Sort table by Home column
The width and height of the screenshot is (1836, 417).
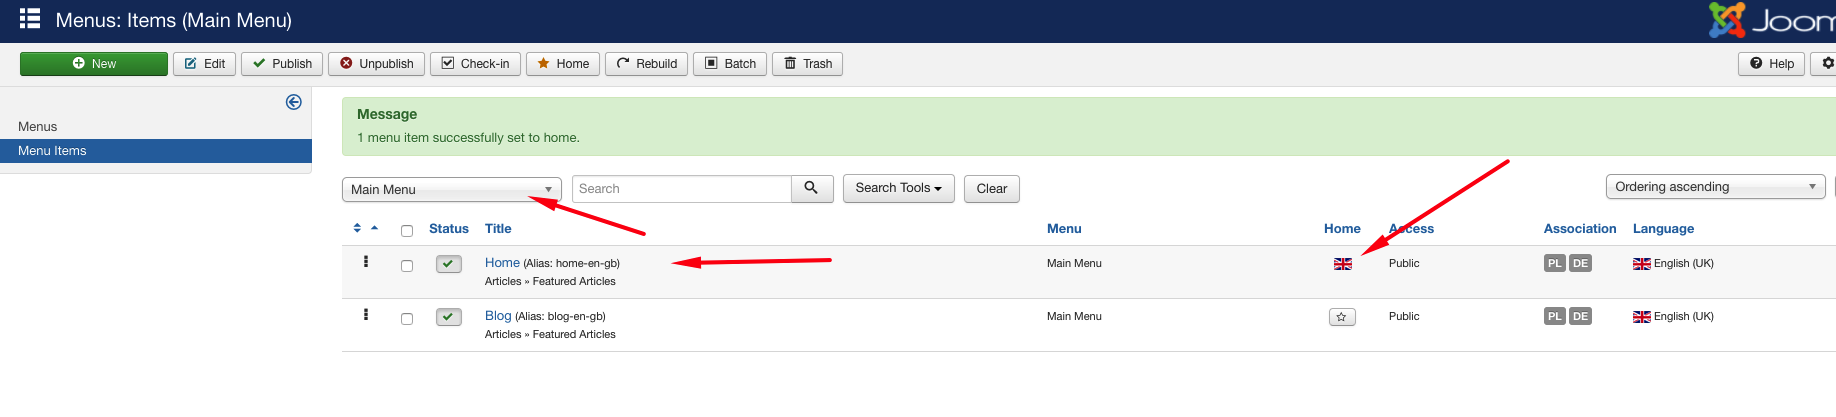pyautogui.click(x=1342, y=229)
